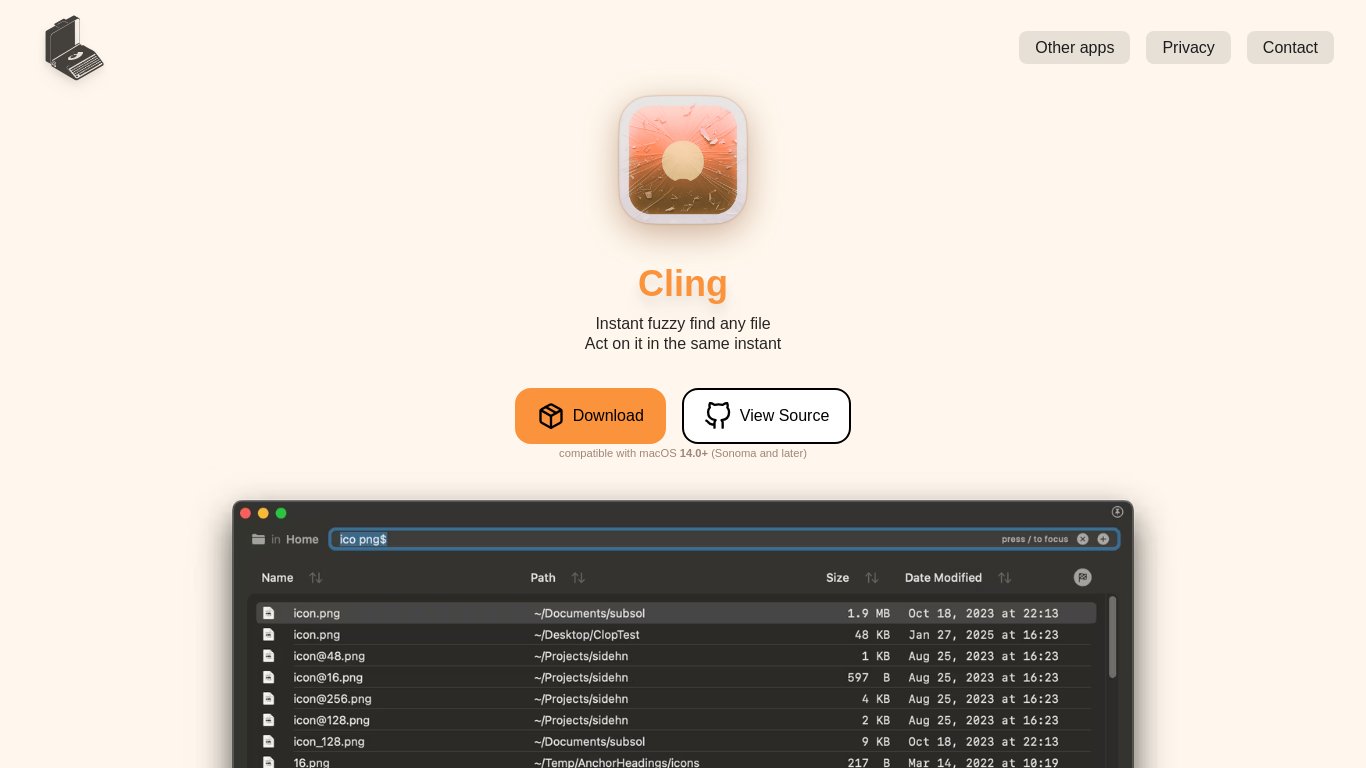Click the path ~/Temp/AnchorHeadings/icons

[617, 763]
